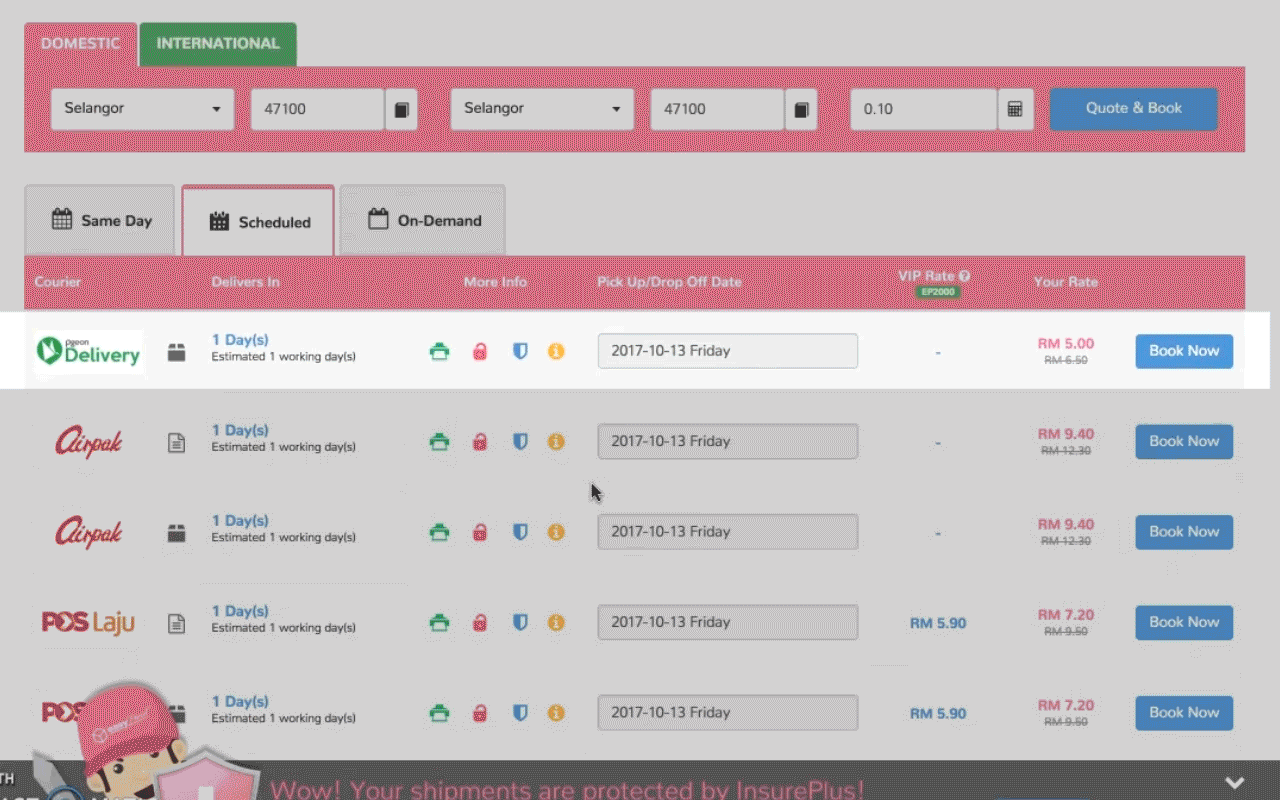Click the address book icon beside the second postcode
This screenshot has width=1280, height=800.
pyautogui.click(x=801, y=109)
